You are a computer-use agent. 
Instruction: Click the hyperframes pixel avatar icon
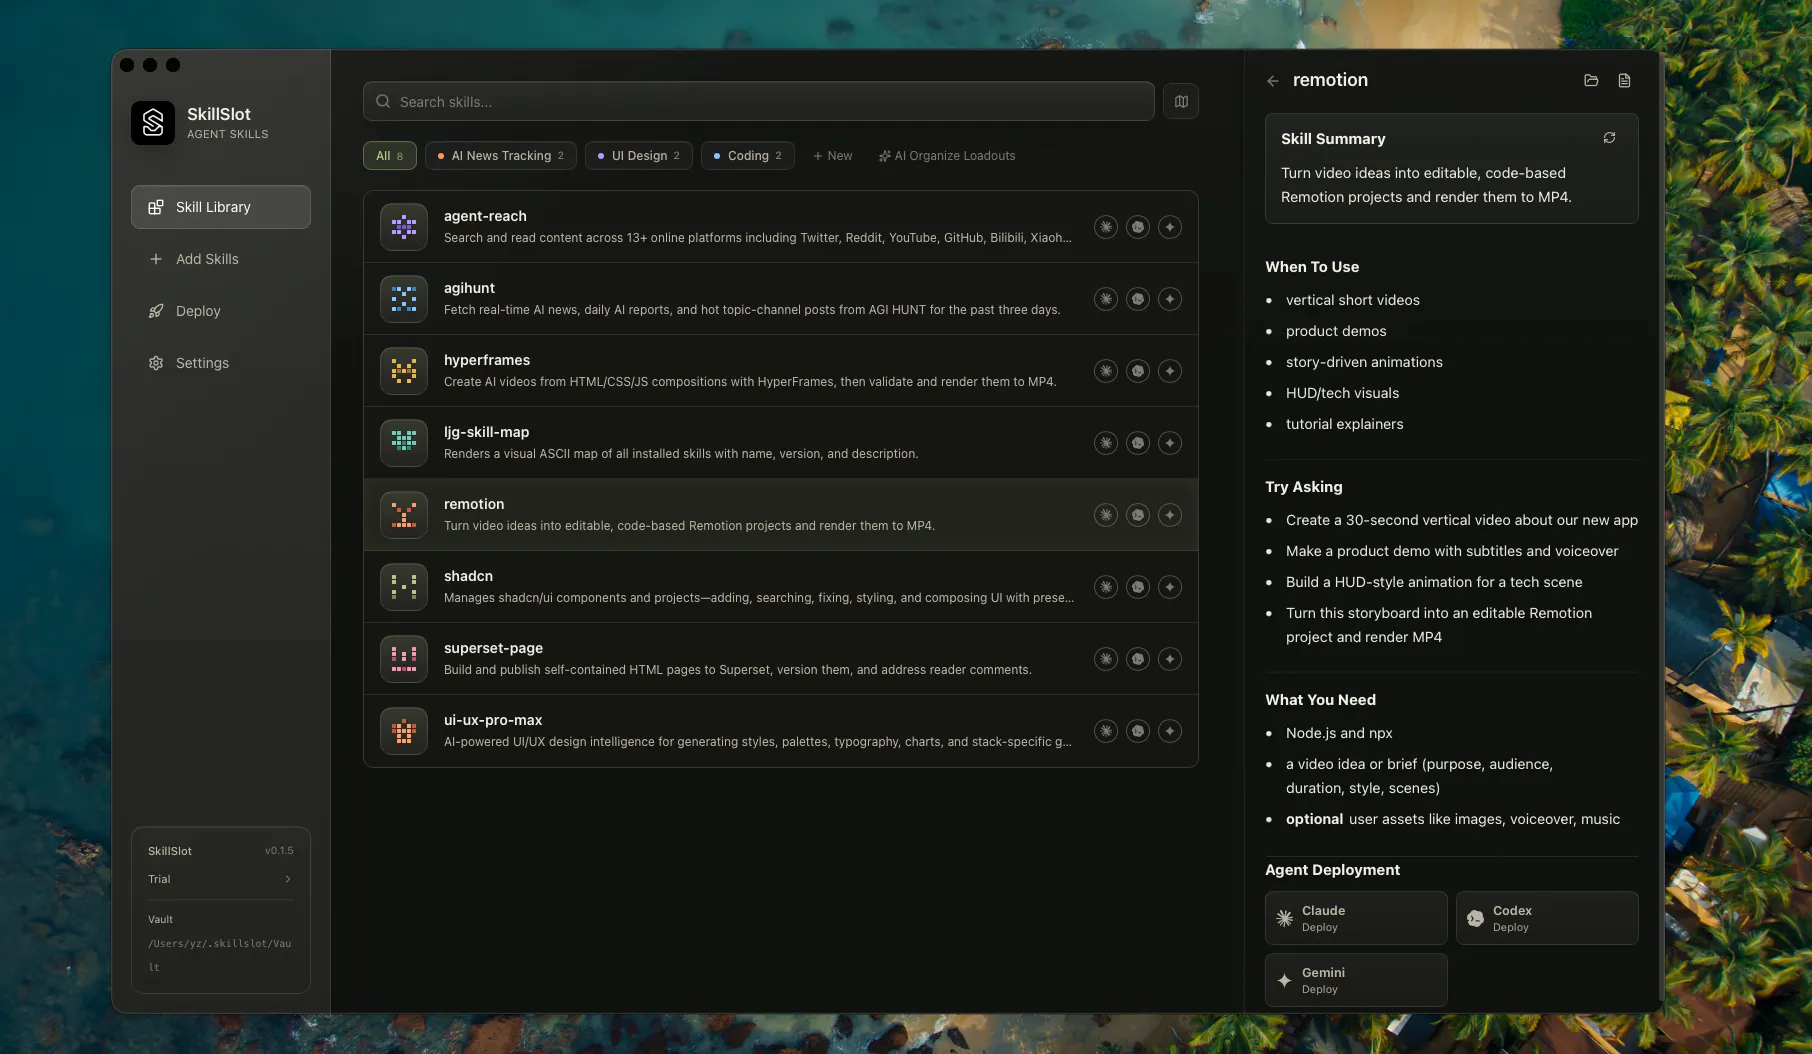click(x=404, y=371)
